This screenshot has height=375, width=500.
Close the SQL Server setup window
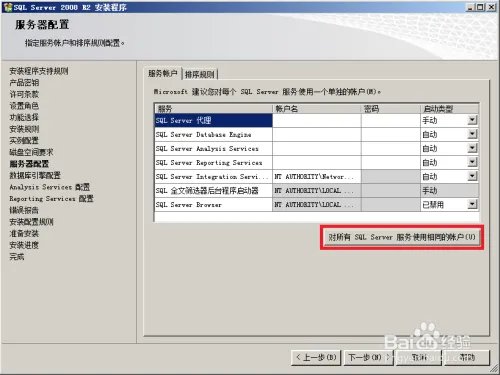click(x=491, y=7)
